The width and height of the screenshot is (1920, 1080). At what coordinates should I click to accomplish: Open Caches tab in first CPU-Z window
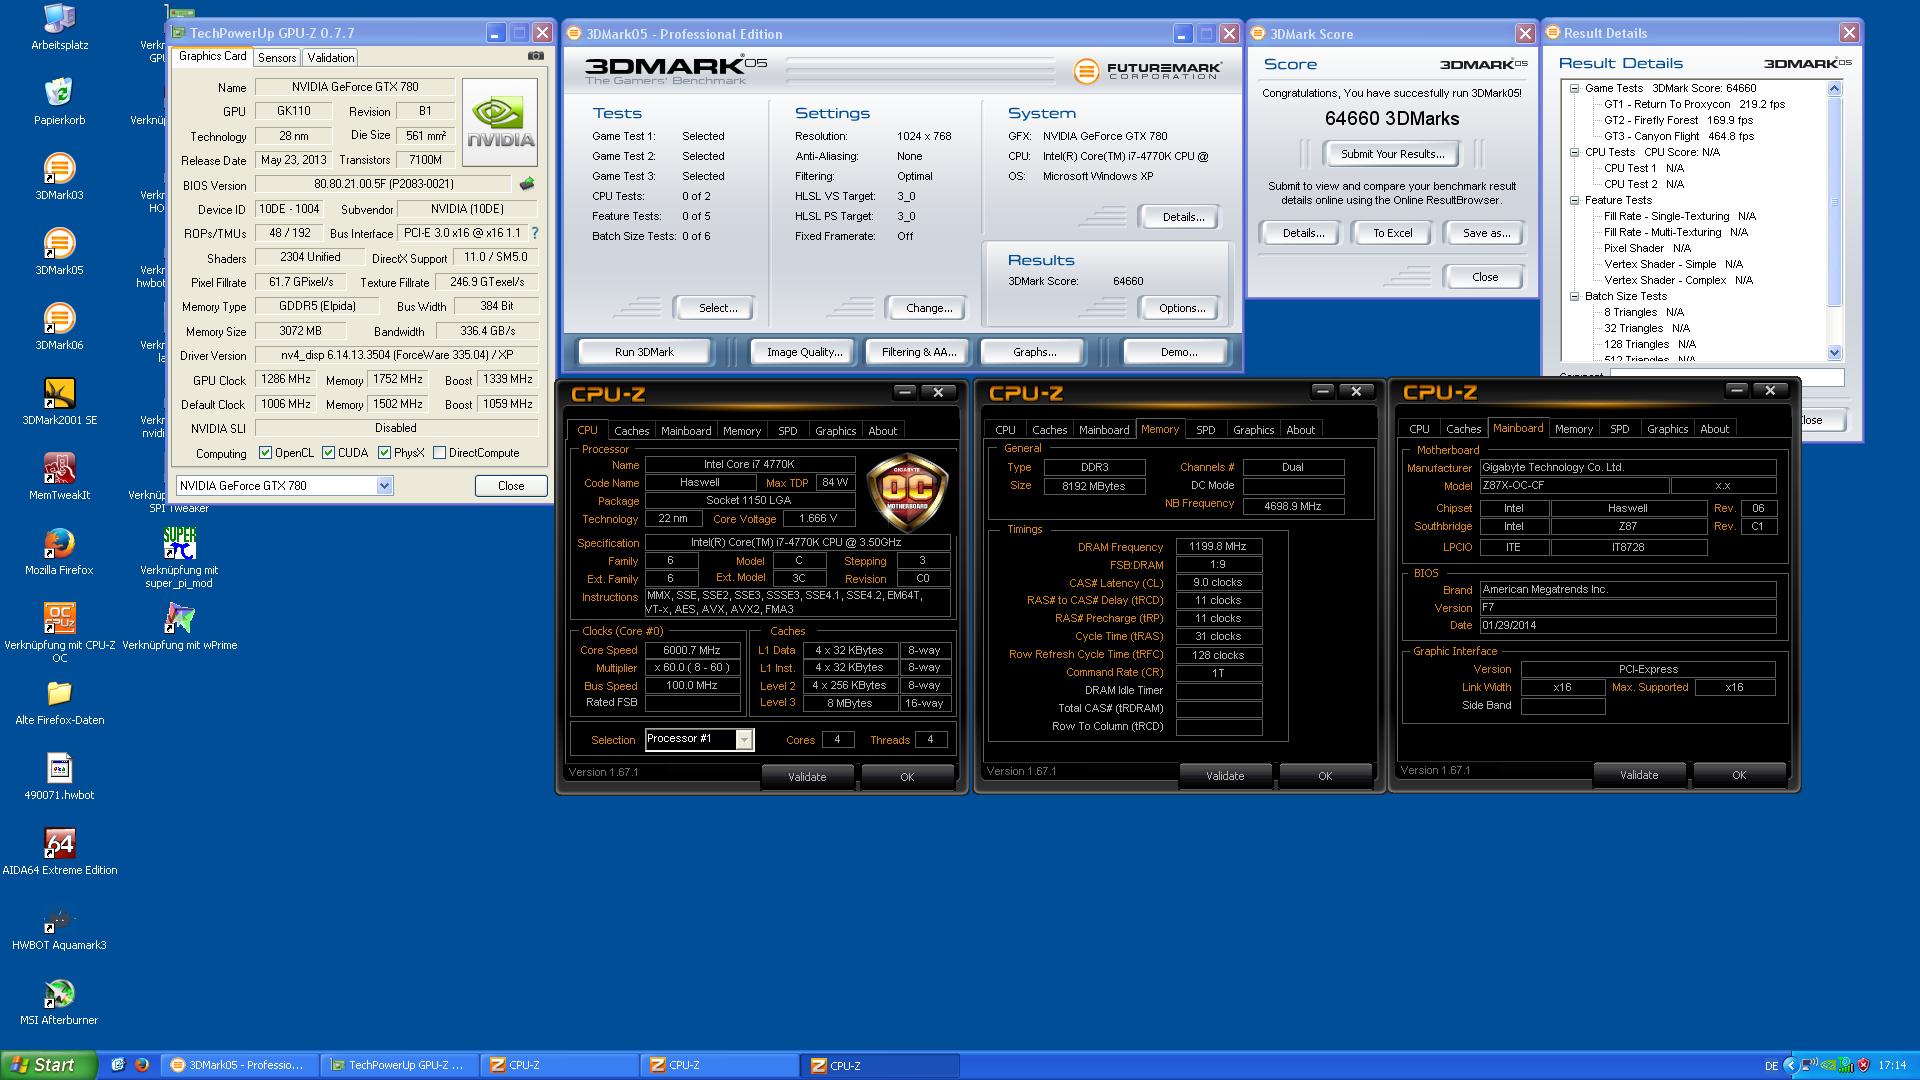[x=632, y=431]
